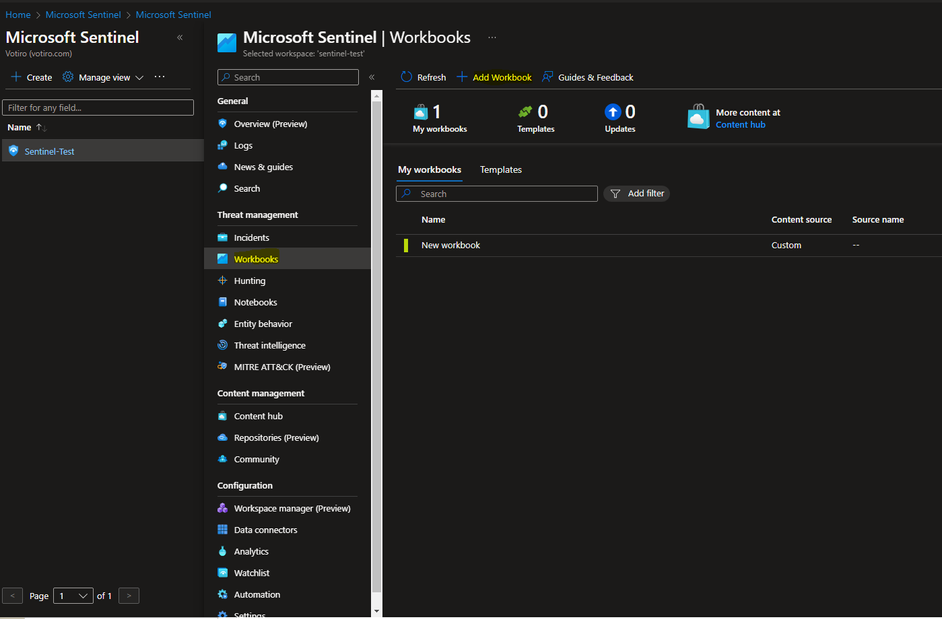Click the Sentinel-Test shield icon
Viewport: 942px width, 619px height.
click(x=13, y=151)
